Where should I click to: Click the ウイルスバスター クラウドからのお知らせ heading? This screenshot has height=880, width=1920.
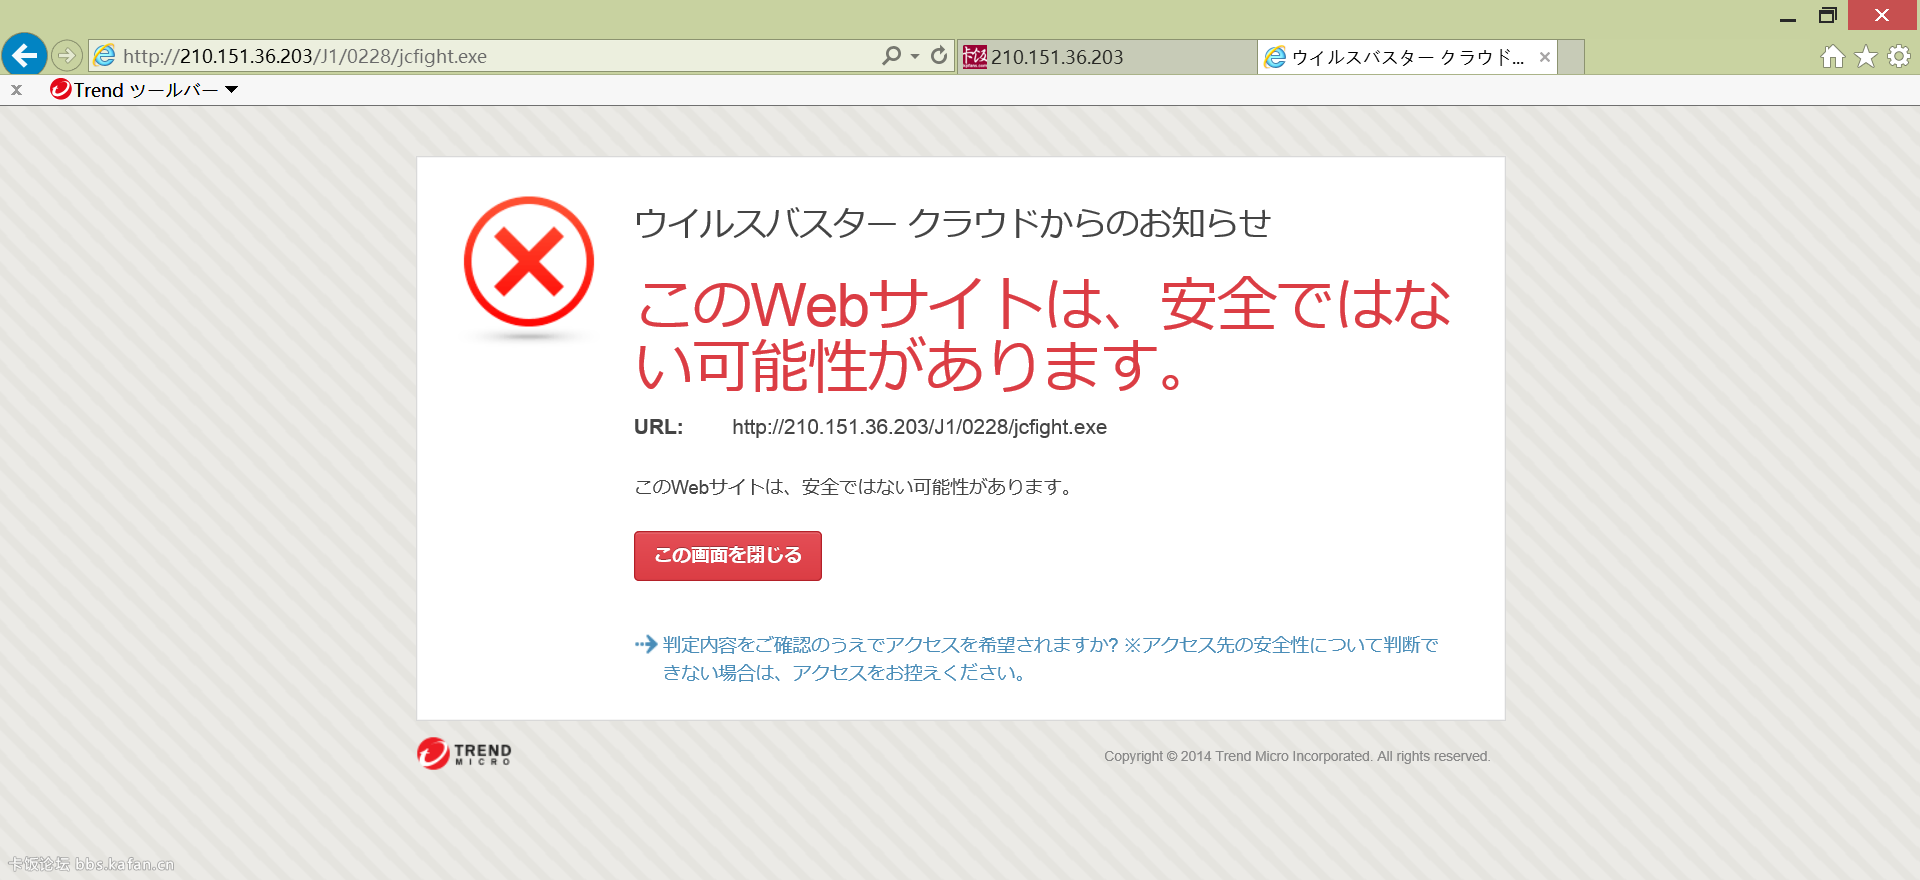coord(953,222)
